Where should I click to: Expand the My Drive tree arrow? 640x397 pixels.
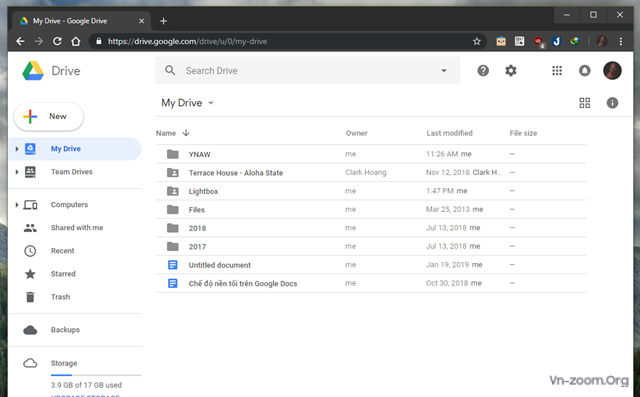17,149
